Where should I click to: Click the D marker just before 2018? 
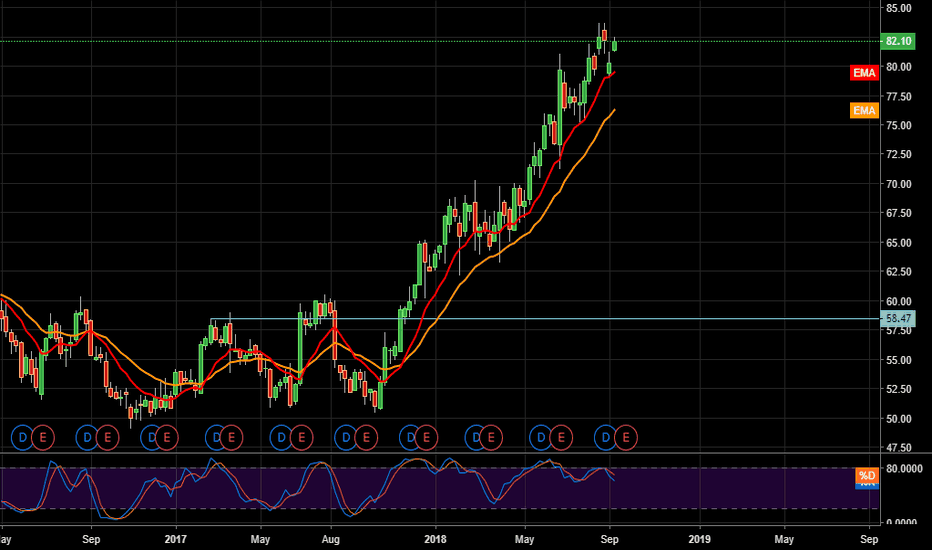(x=411, y=438)
